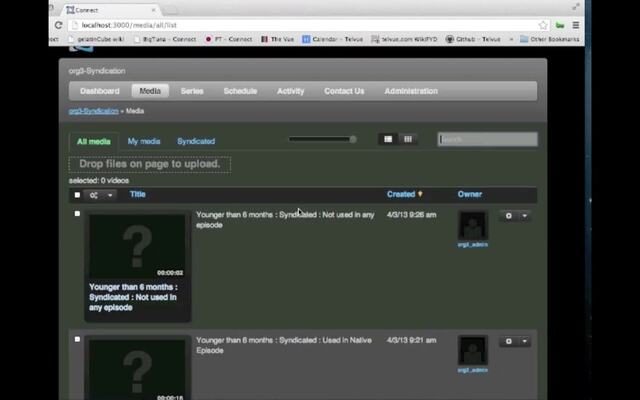Open bulk actions gear dropdown in header

tap(100, 195)
